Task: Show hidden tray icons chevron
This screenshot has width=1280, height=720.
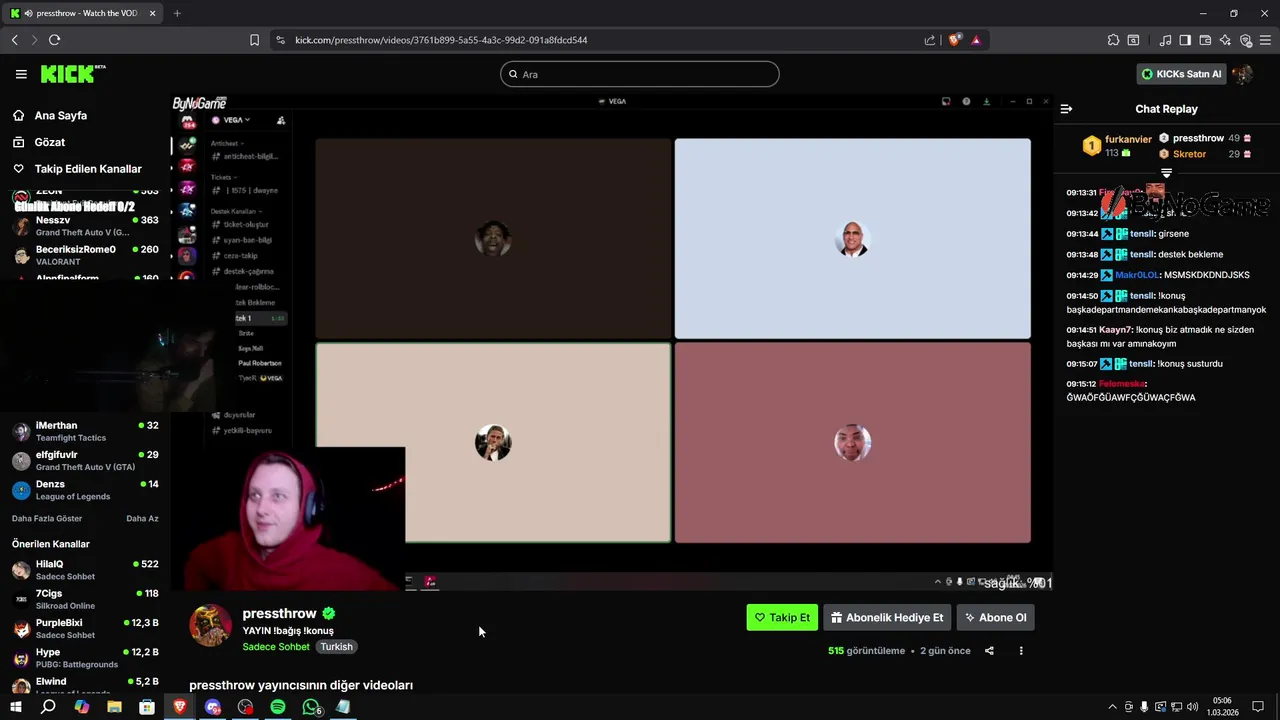Action: click(1112, 707)
